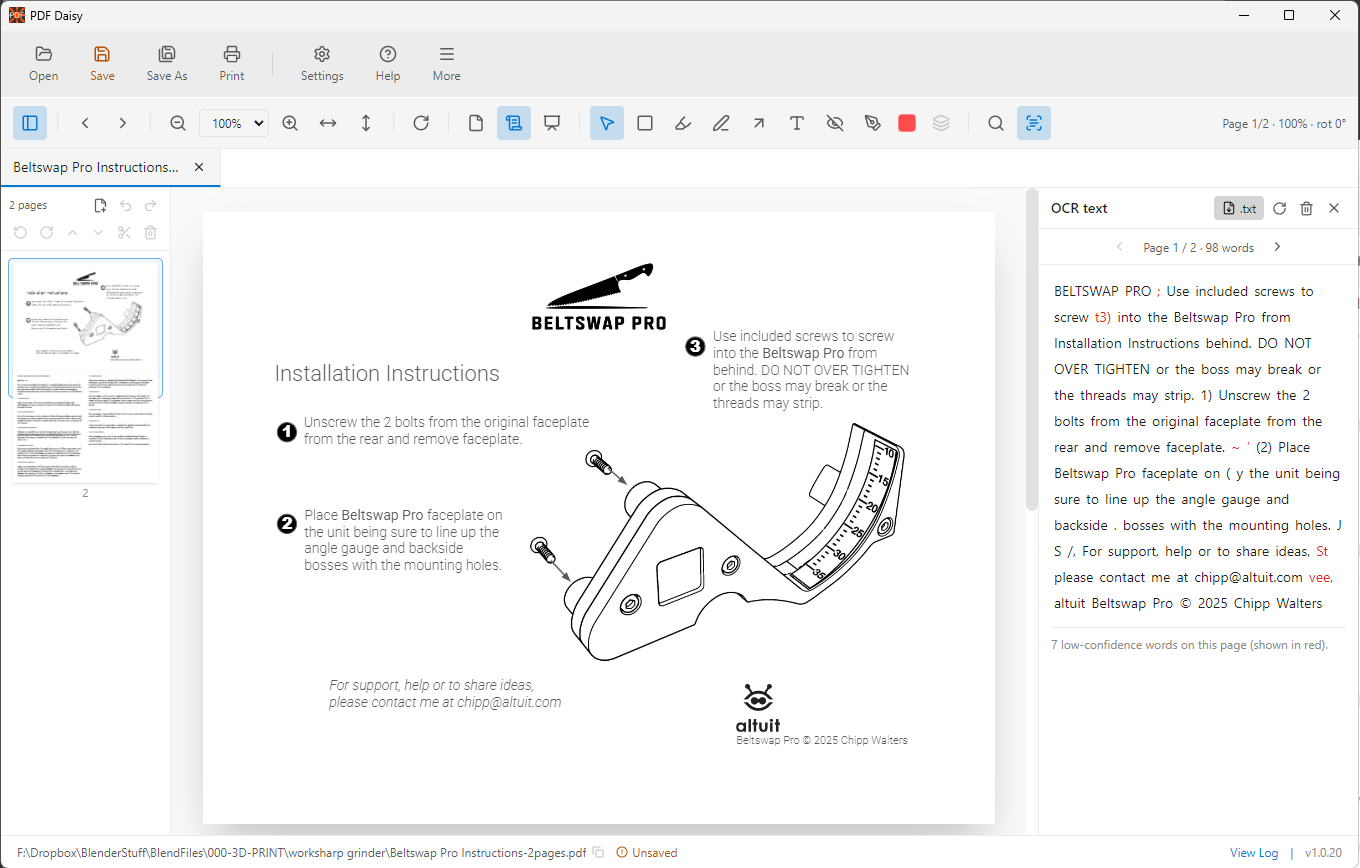Click the '2 pages' count label
Image resolution: width=1360 pixels, height=868 pixels.
tap(28, 205)
